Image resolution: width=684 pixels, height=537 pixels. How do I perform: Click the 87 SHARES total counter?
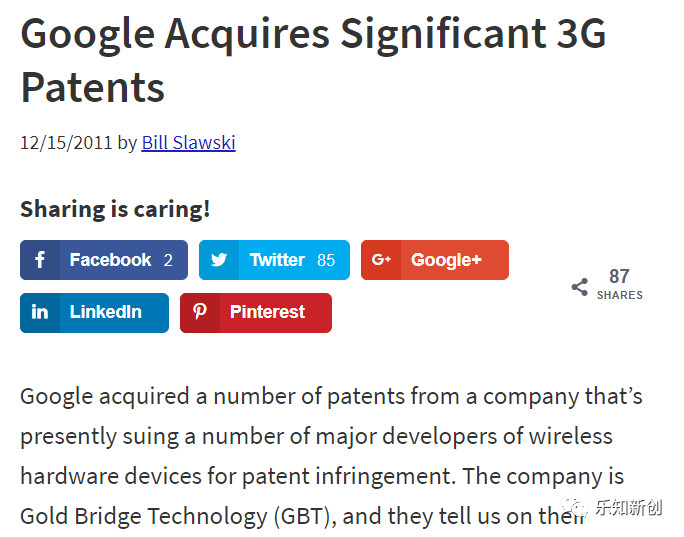click(619, 284)
